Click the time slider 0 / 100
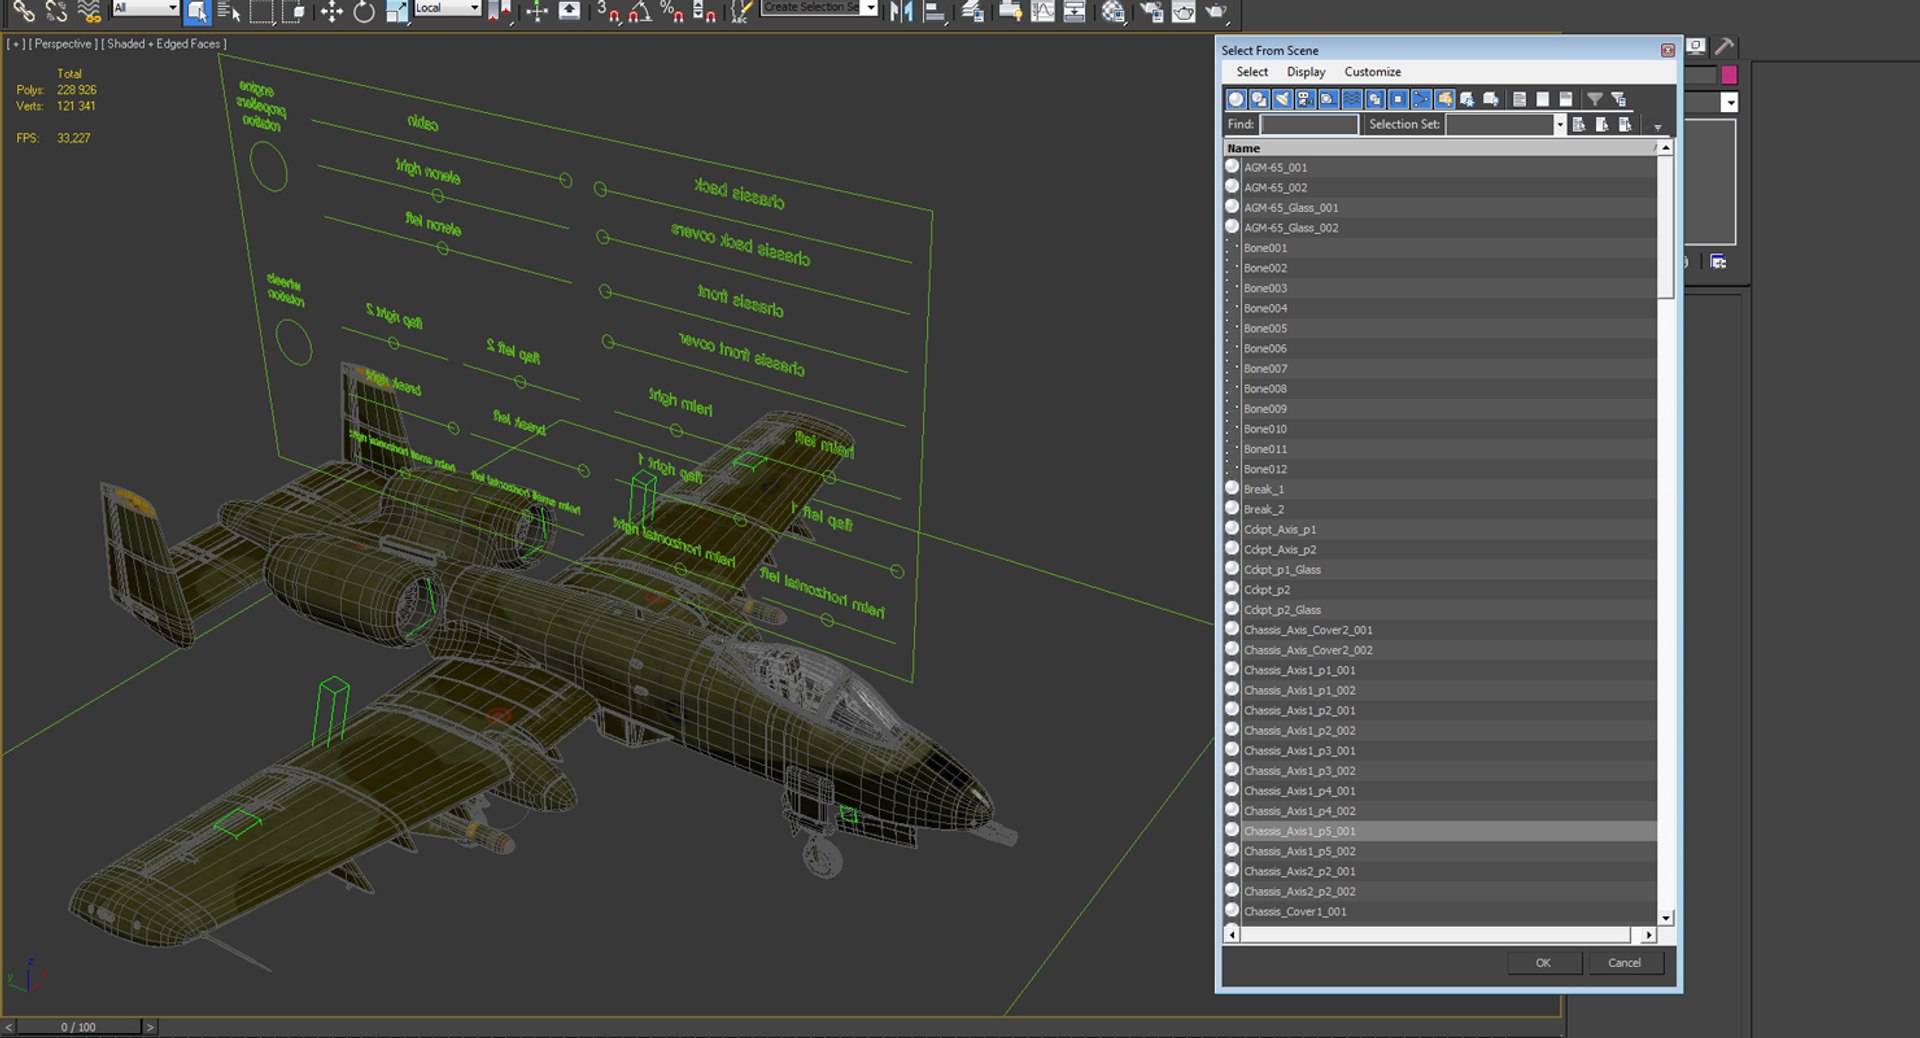 (x=78, y=1027)
